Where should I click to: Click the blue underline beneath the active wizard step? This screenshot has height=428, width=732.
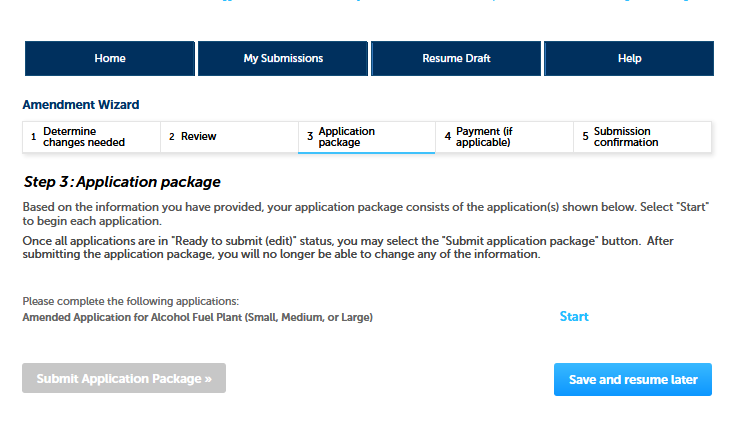tap(366, 153)
